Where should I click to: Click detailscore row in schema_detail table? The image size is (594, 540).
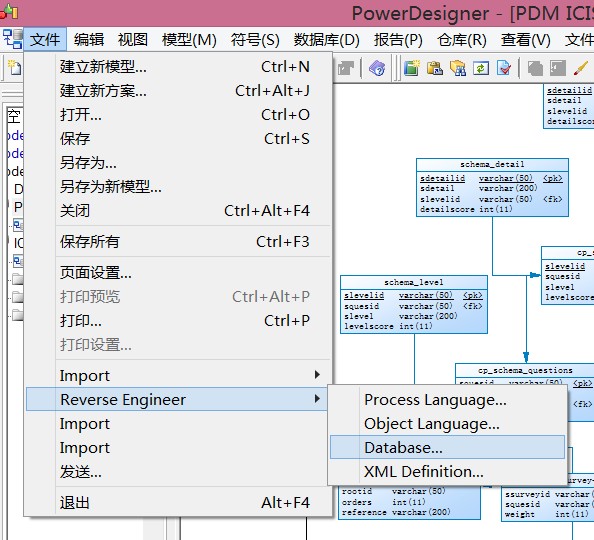click(x=466, y=209)
